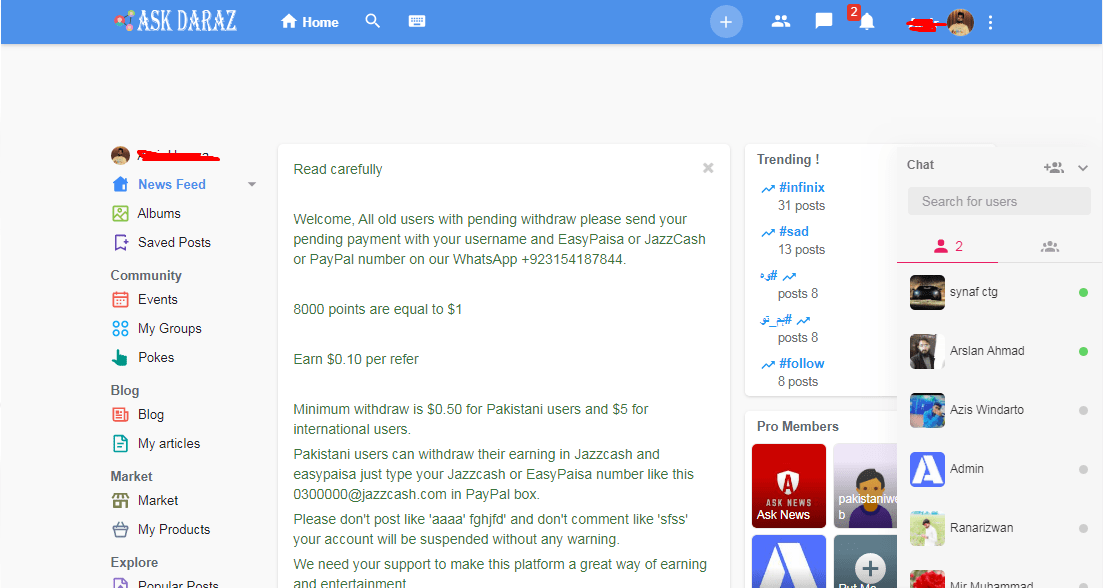
Task: Expand the News Feed dropdown arrow
Action: point(252,185)
